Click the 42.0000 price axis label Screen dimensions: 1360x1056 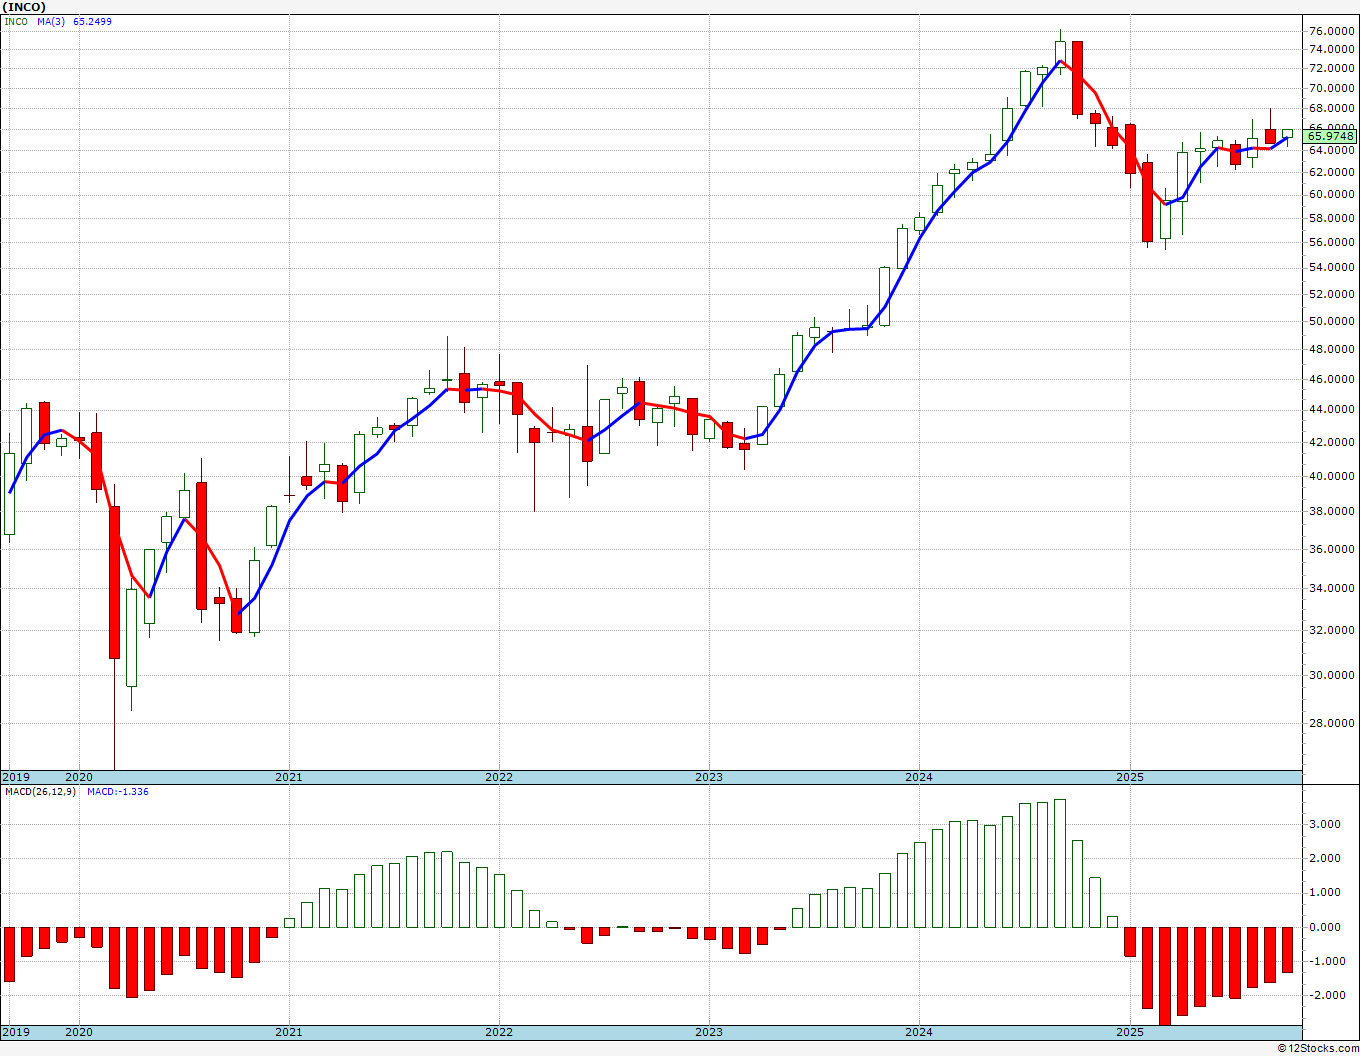tap(1332, 442)
